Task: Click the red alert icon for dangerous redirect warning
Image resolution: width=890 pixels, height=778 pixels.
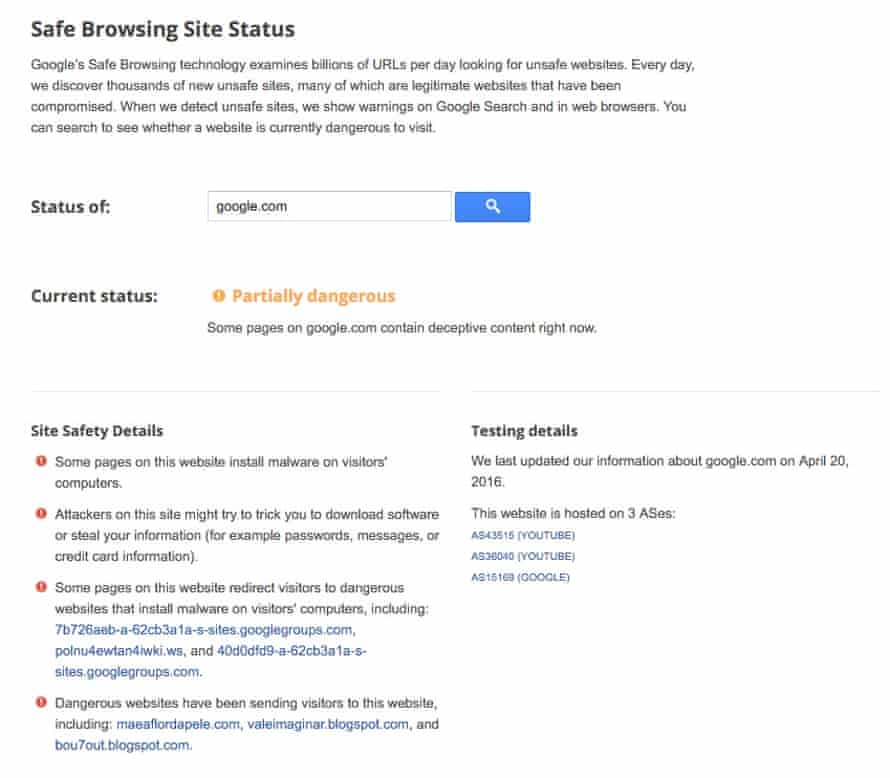Action: 40,588
